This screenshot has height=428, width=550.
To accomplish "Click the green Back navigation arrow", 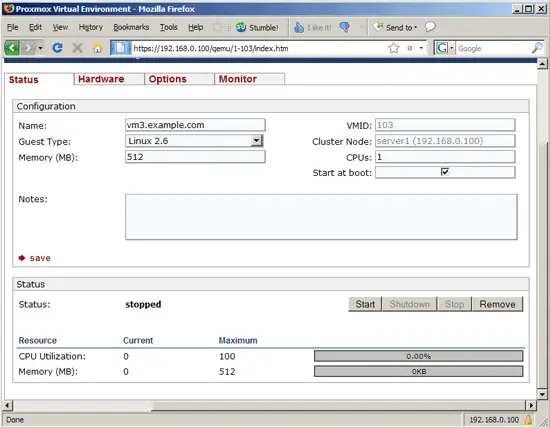I will 12,48.
